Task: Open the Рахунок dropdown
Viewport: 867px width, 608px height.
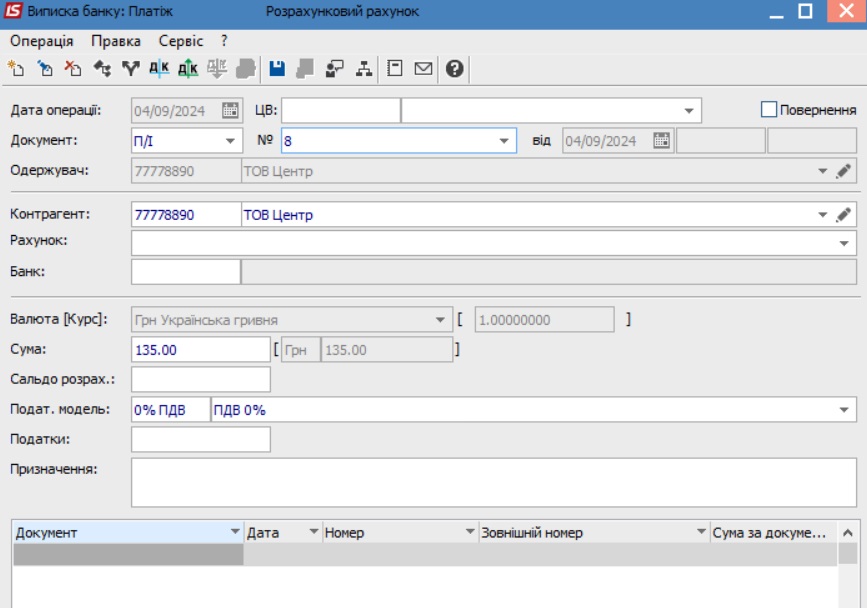Action: click(x=844, y=243)
